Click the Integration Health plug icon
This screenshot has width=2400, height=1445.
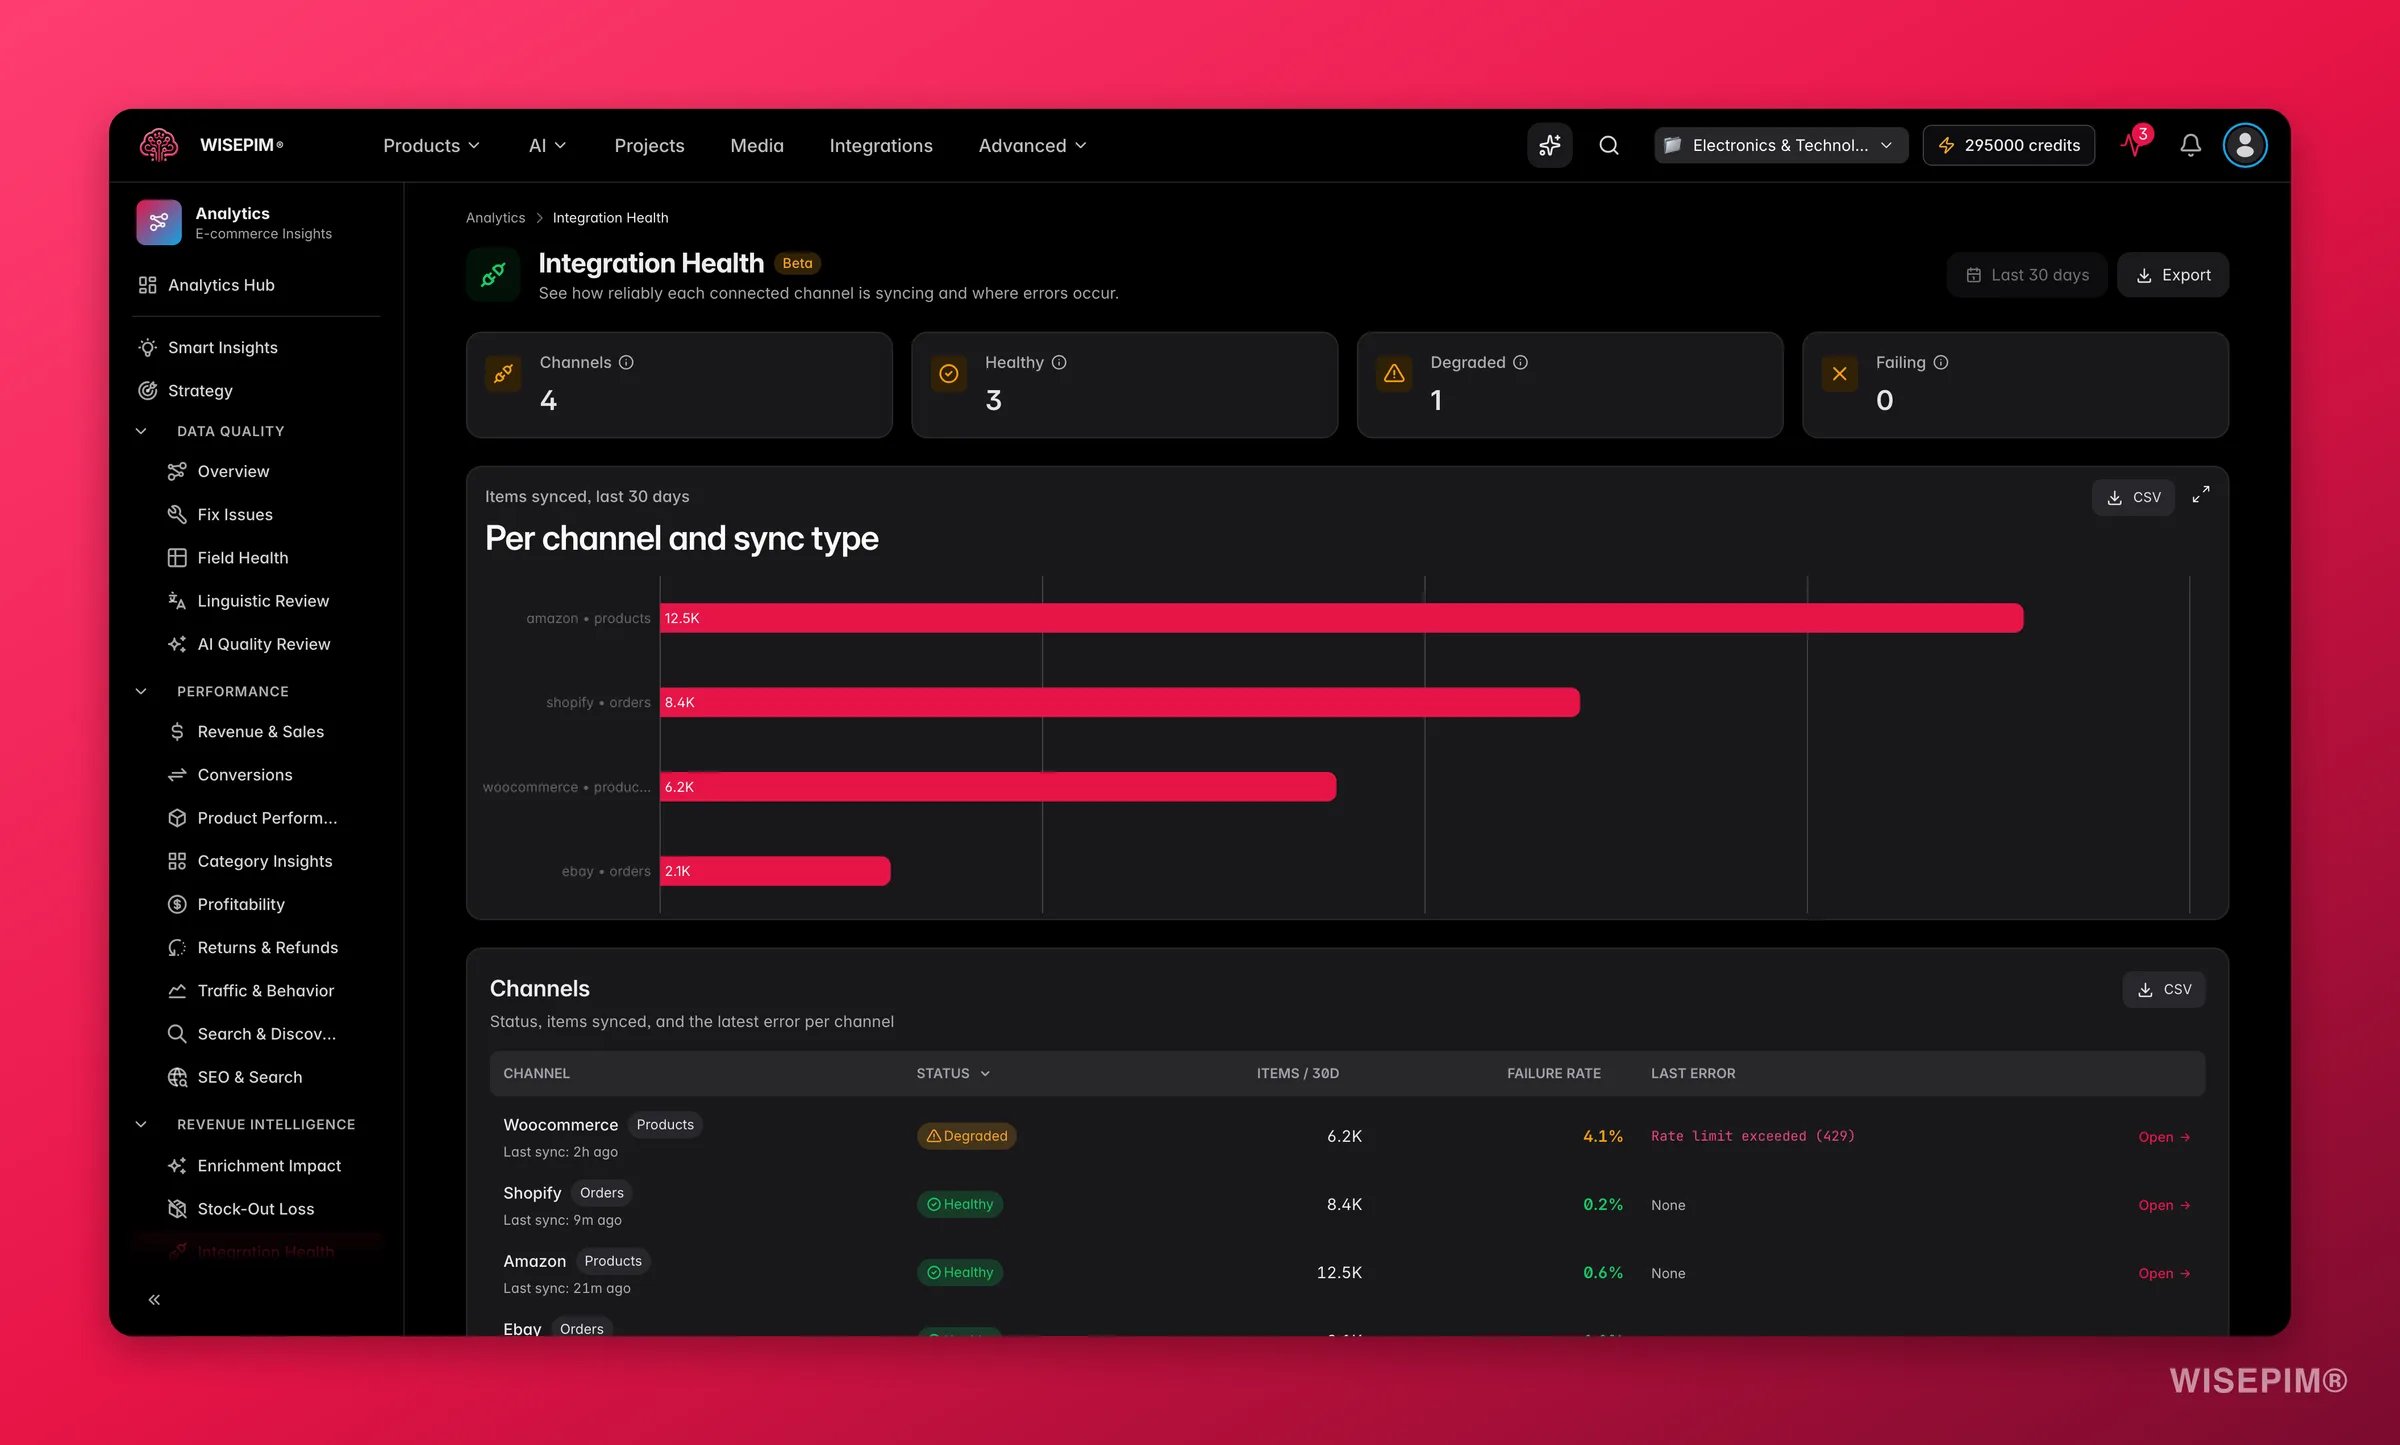[493, 274]
